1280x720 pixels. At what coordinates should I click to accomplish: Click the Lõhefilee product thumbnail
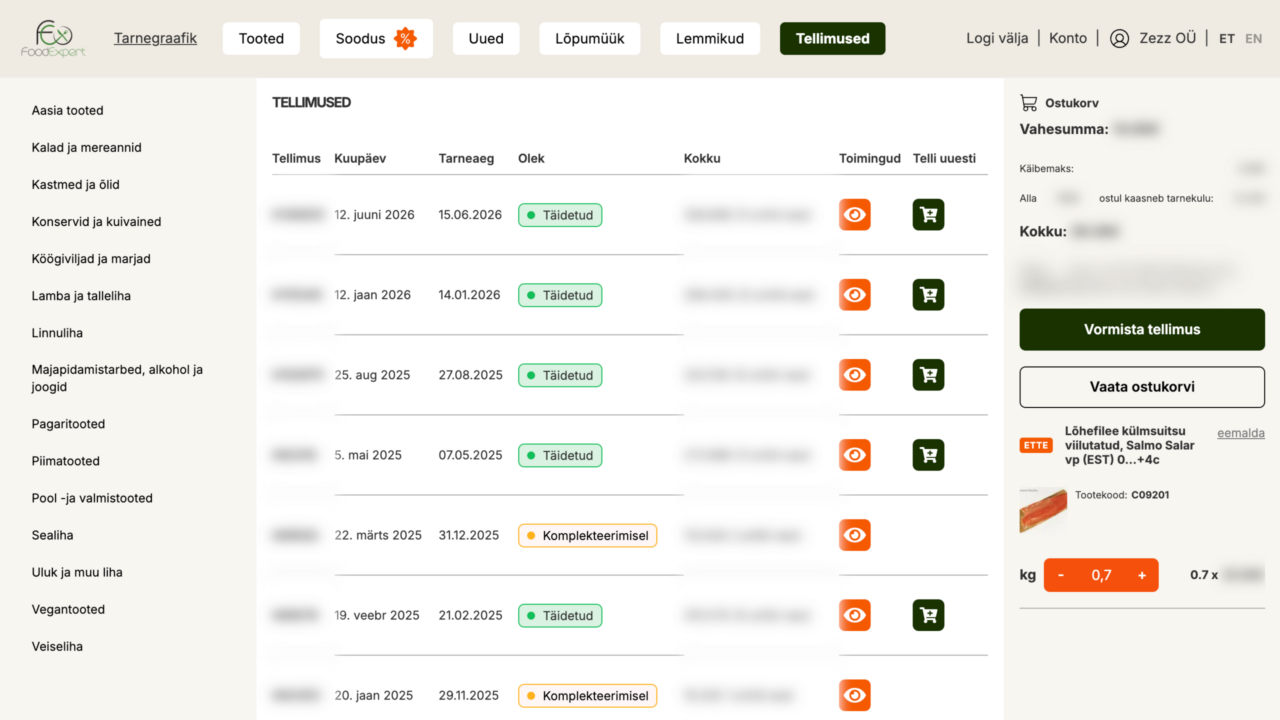[1043, 511]
